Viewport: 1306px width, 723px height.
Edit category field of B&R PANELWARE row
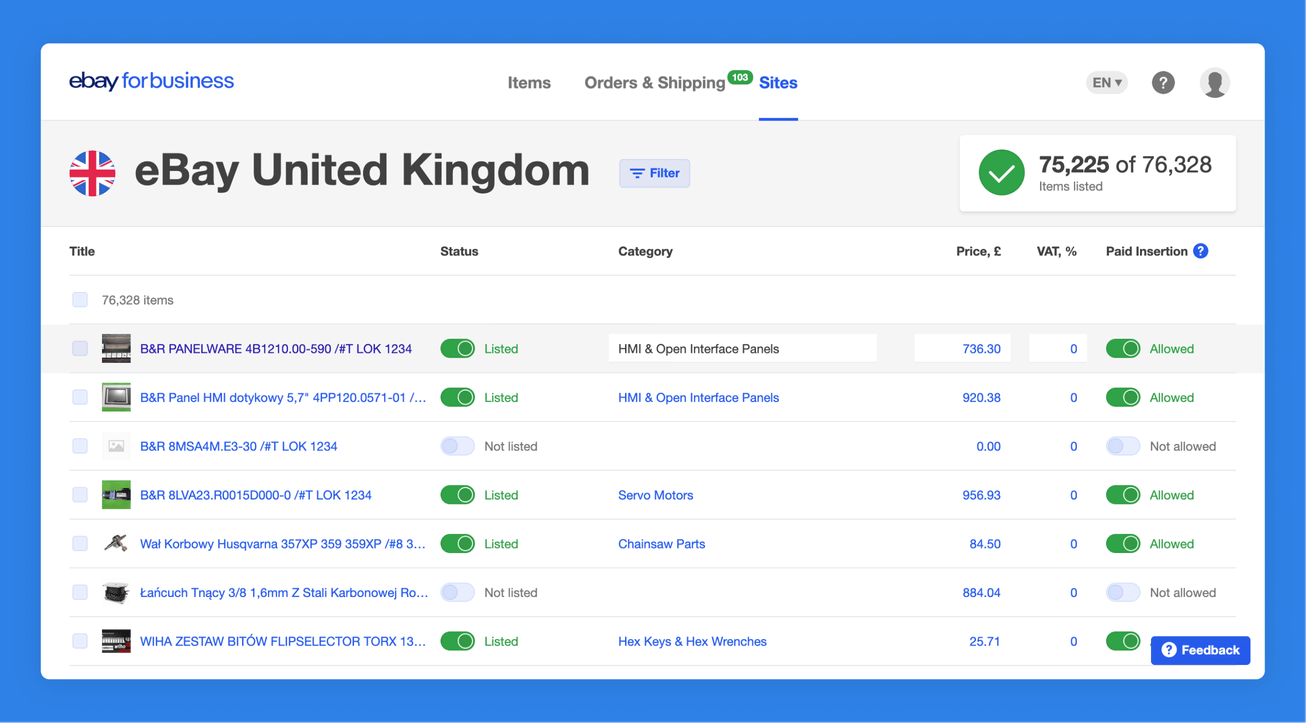742,349
